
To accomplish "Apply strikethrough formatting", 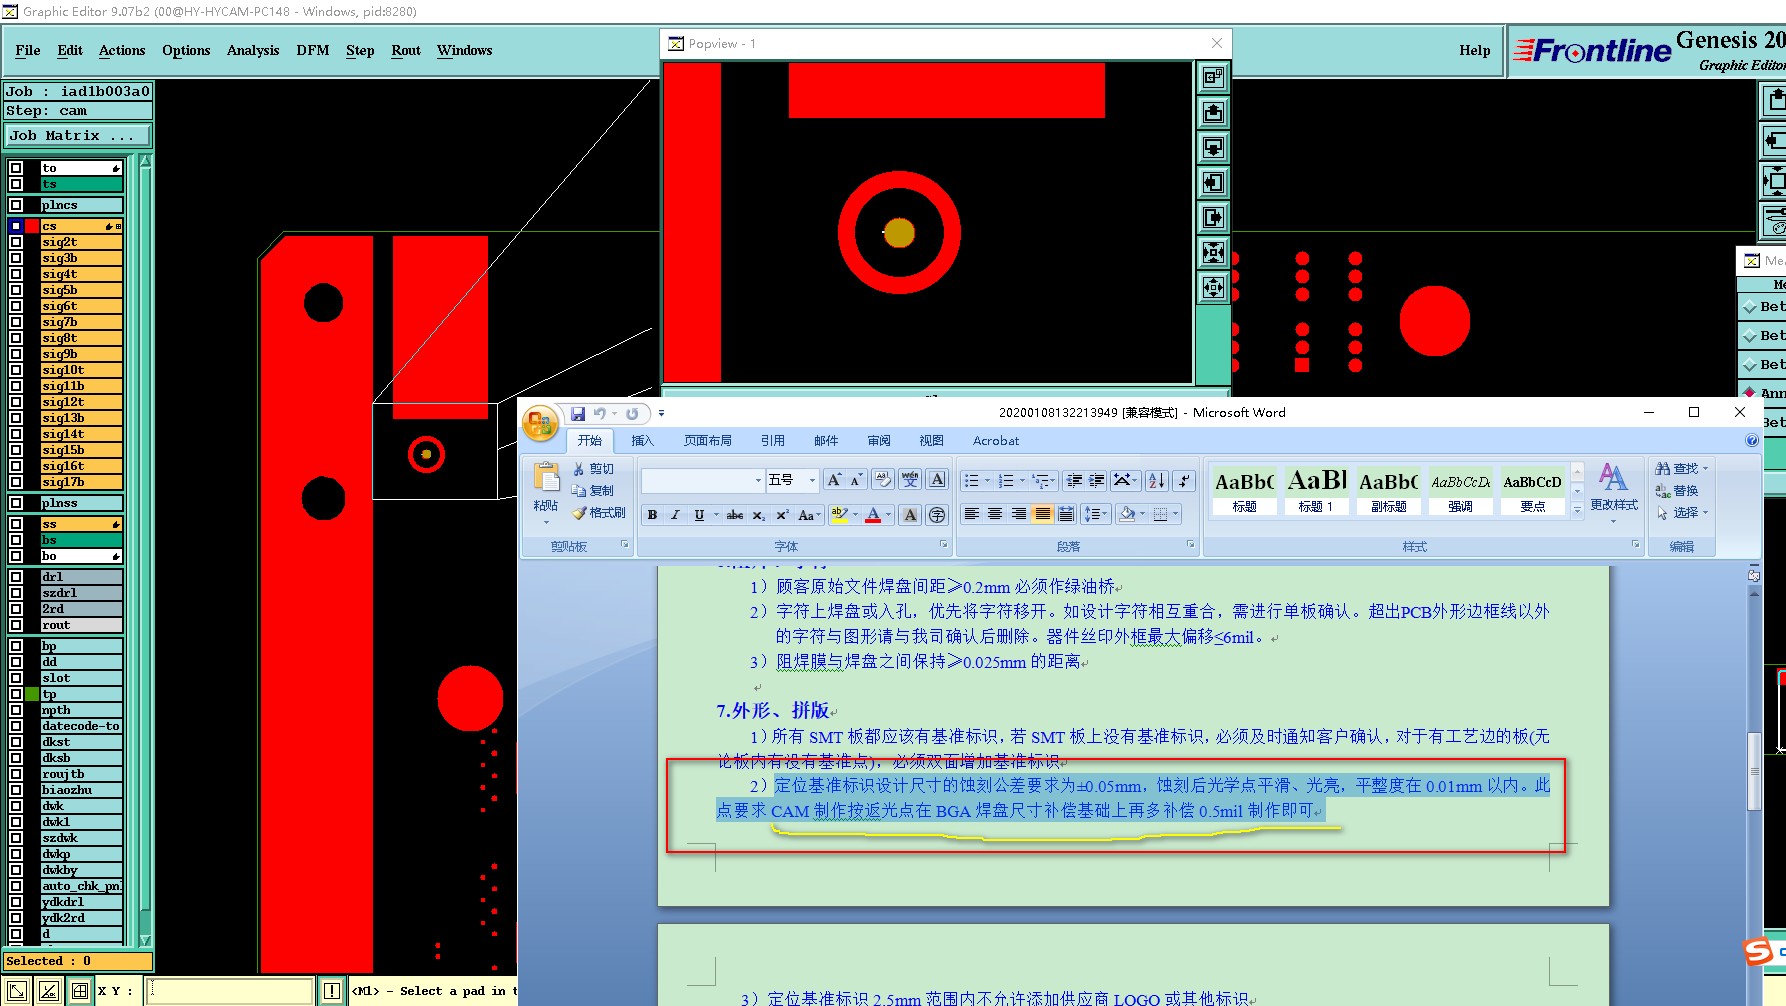I will tap(735, 515).
